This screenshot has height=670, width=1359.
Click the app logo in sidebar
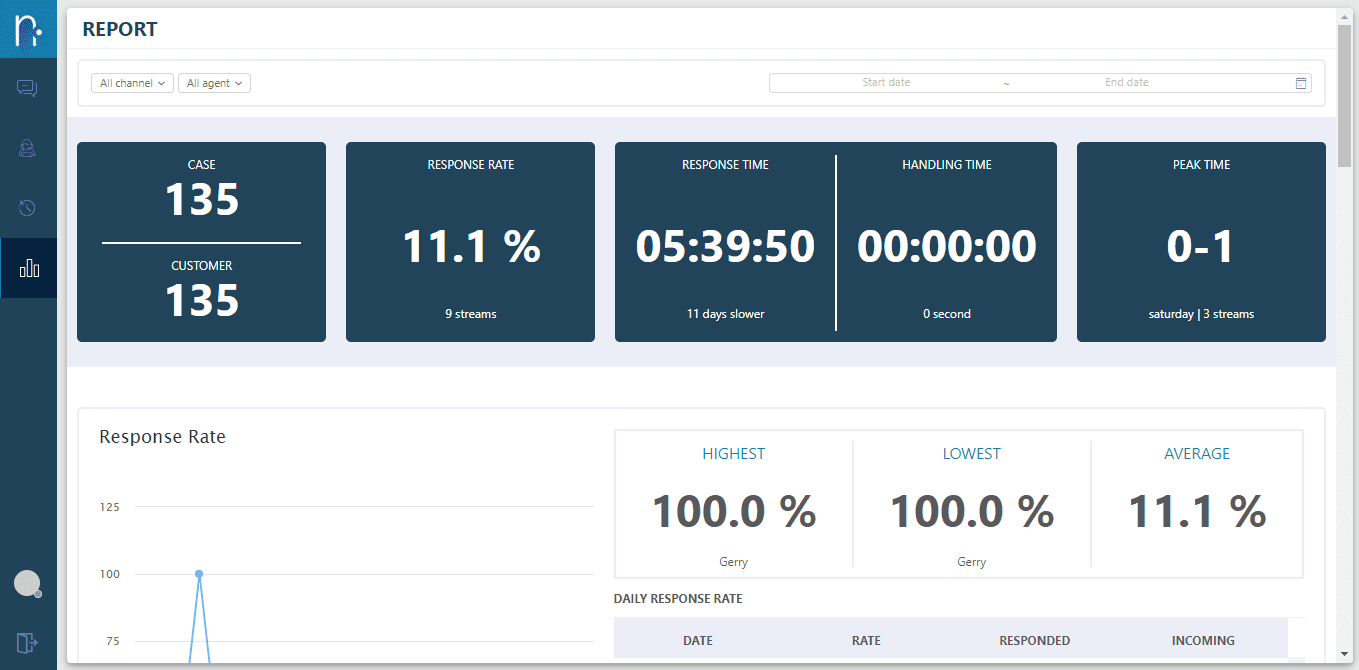[x=28, y=29]
